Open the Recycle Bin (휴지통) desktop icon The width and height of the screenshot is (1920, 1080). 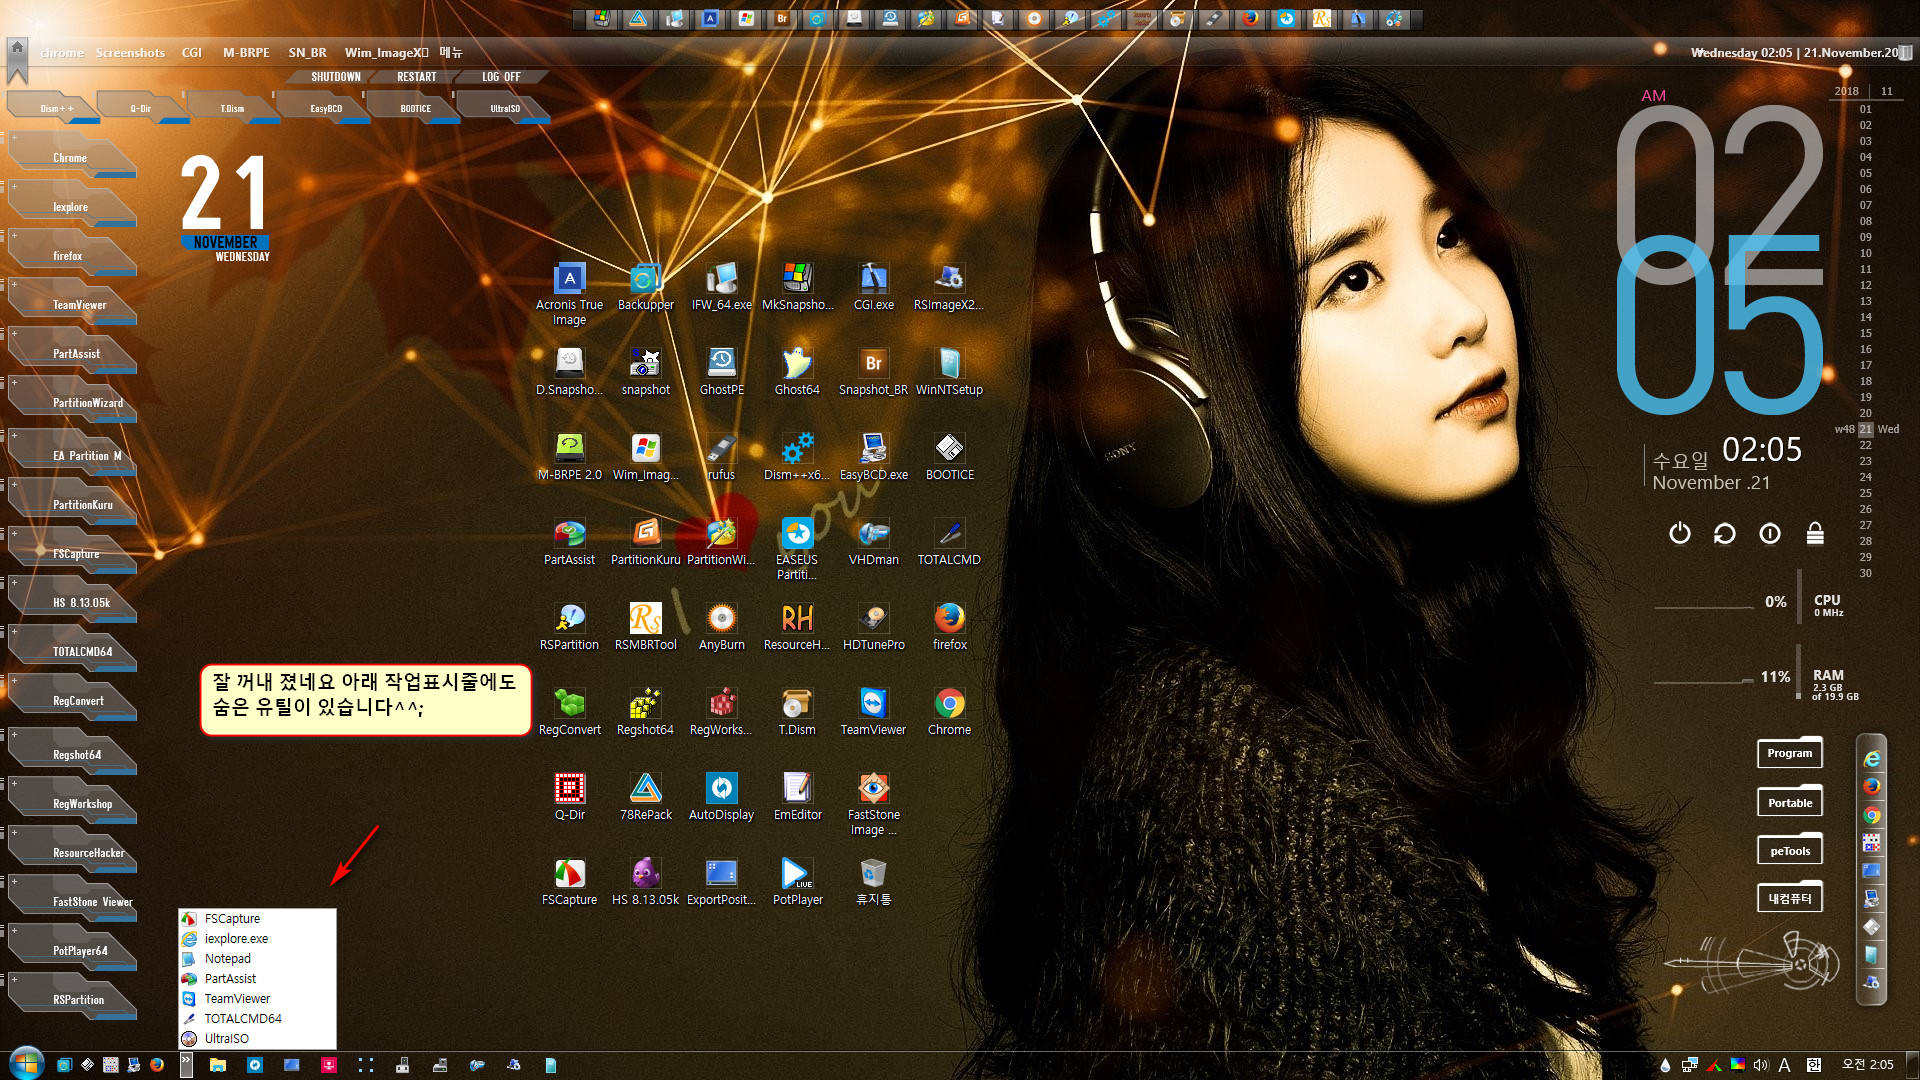point(873,882)
